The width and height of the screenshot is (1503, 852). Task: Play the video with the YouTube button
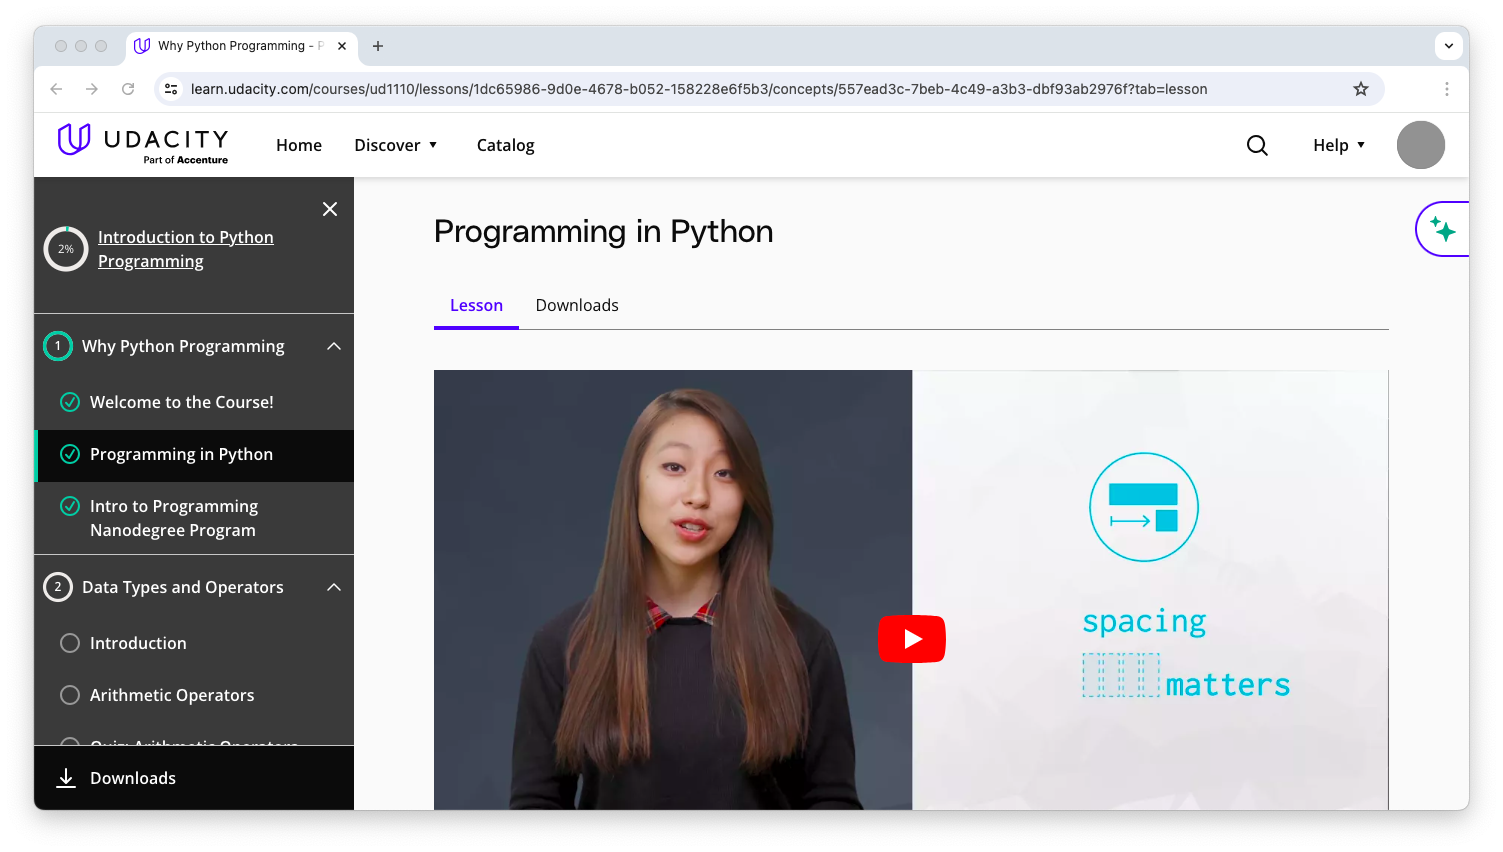tap(911, 639)
